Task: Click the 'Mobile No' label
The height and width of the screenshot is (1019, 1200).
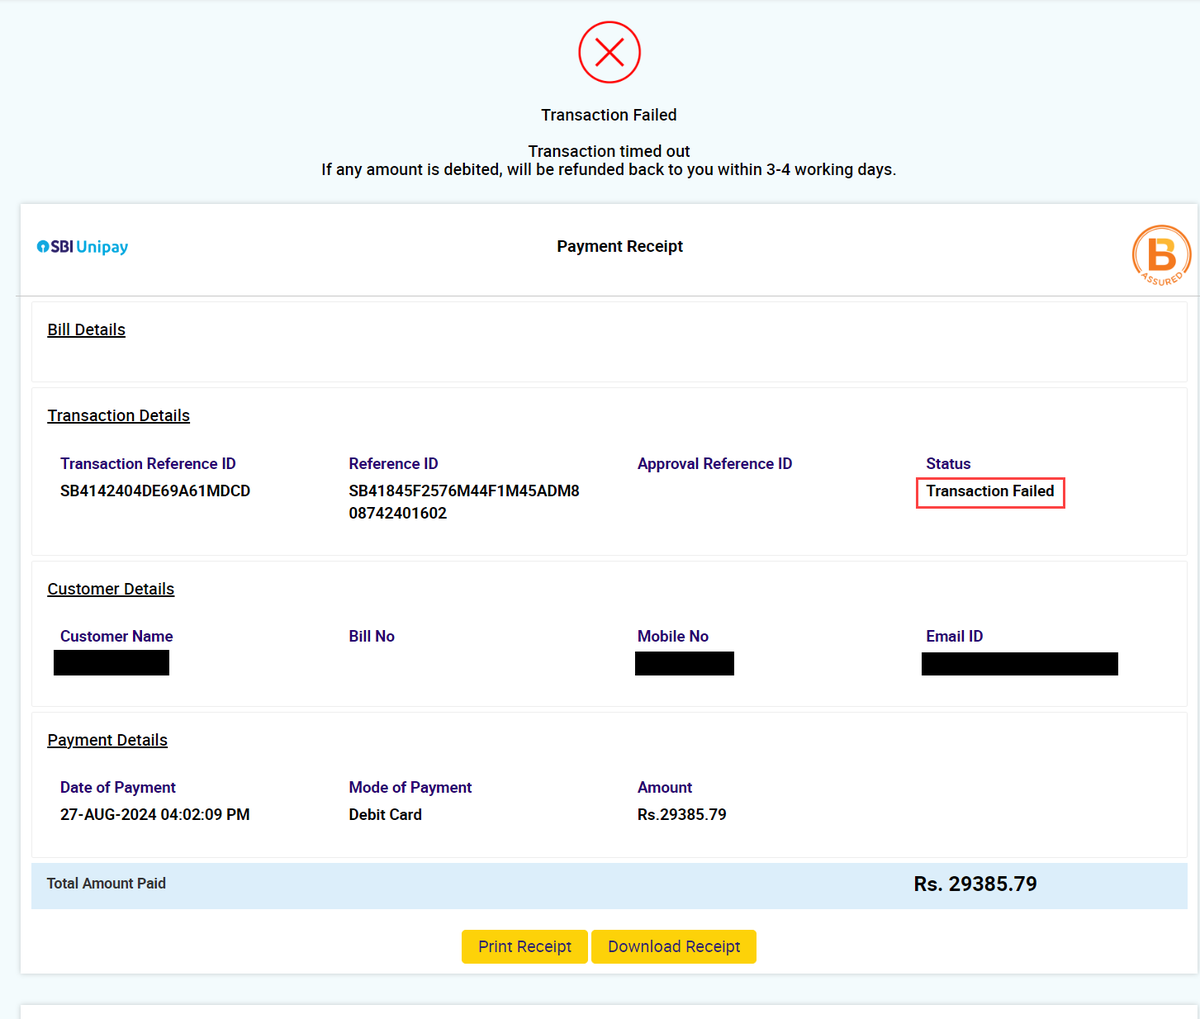Action: tap(673, 636)
